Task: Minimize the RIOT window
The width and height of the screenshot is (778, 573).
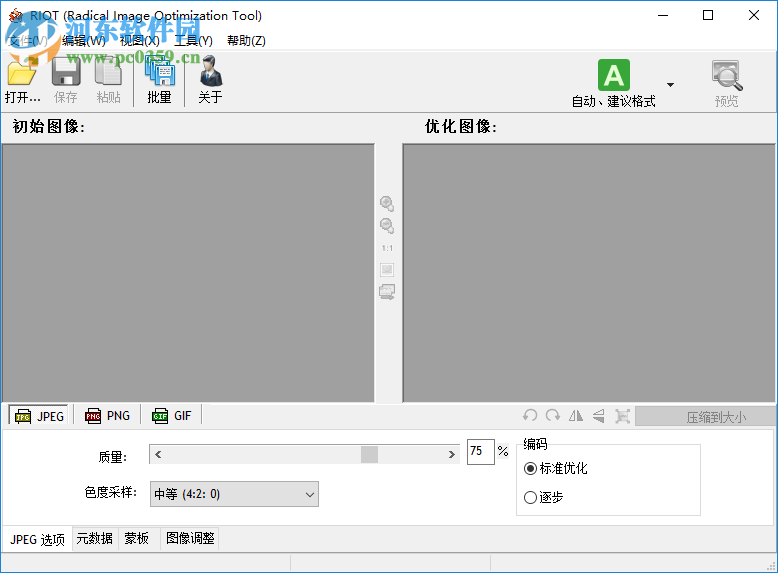Action: pyautogui.click(x=663, y=15)
